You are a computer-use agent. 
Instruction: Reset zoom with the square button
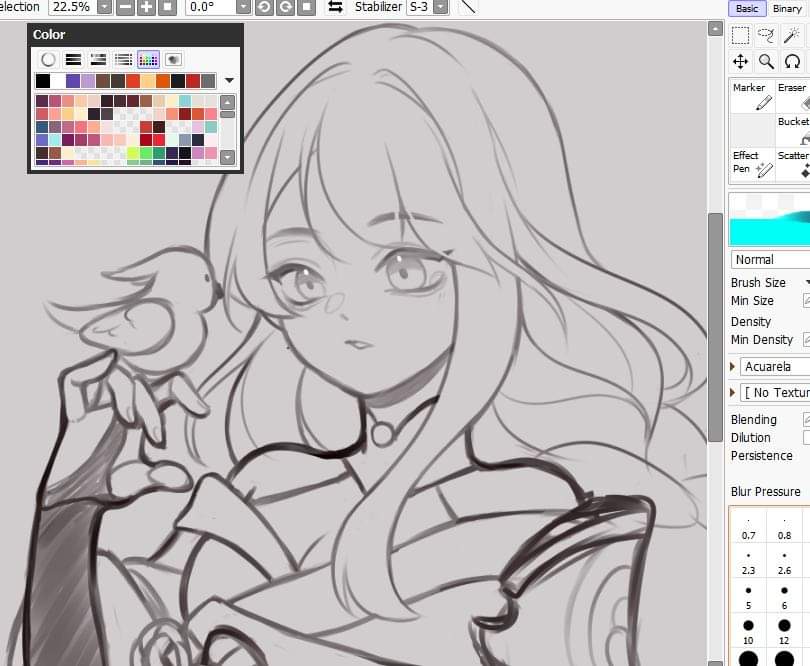(167, 7)
